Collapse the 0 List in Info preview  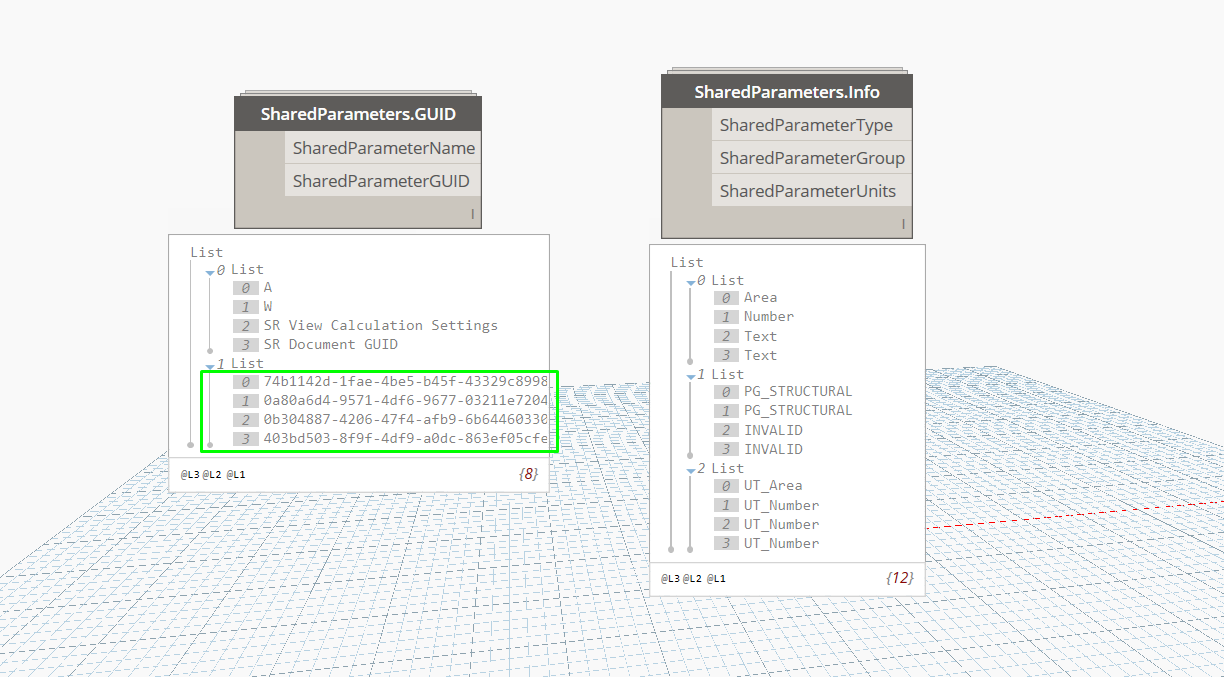click(690, 282)
